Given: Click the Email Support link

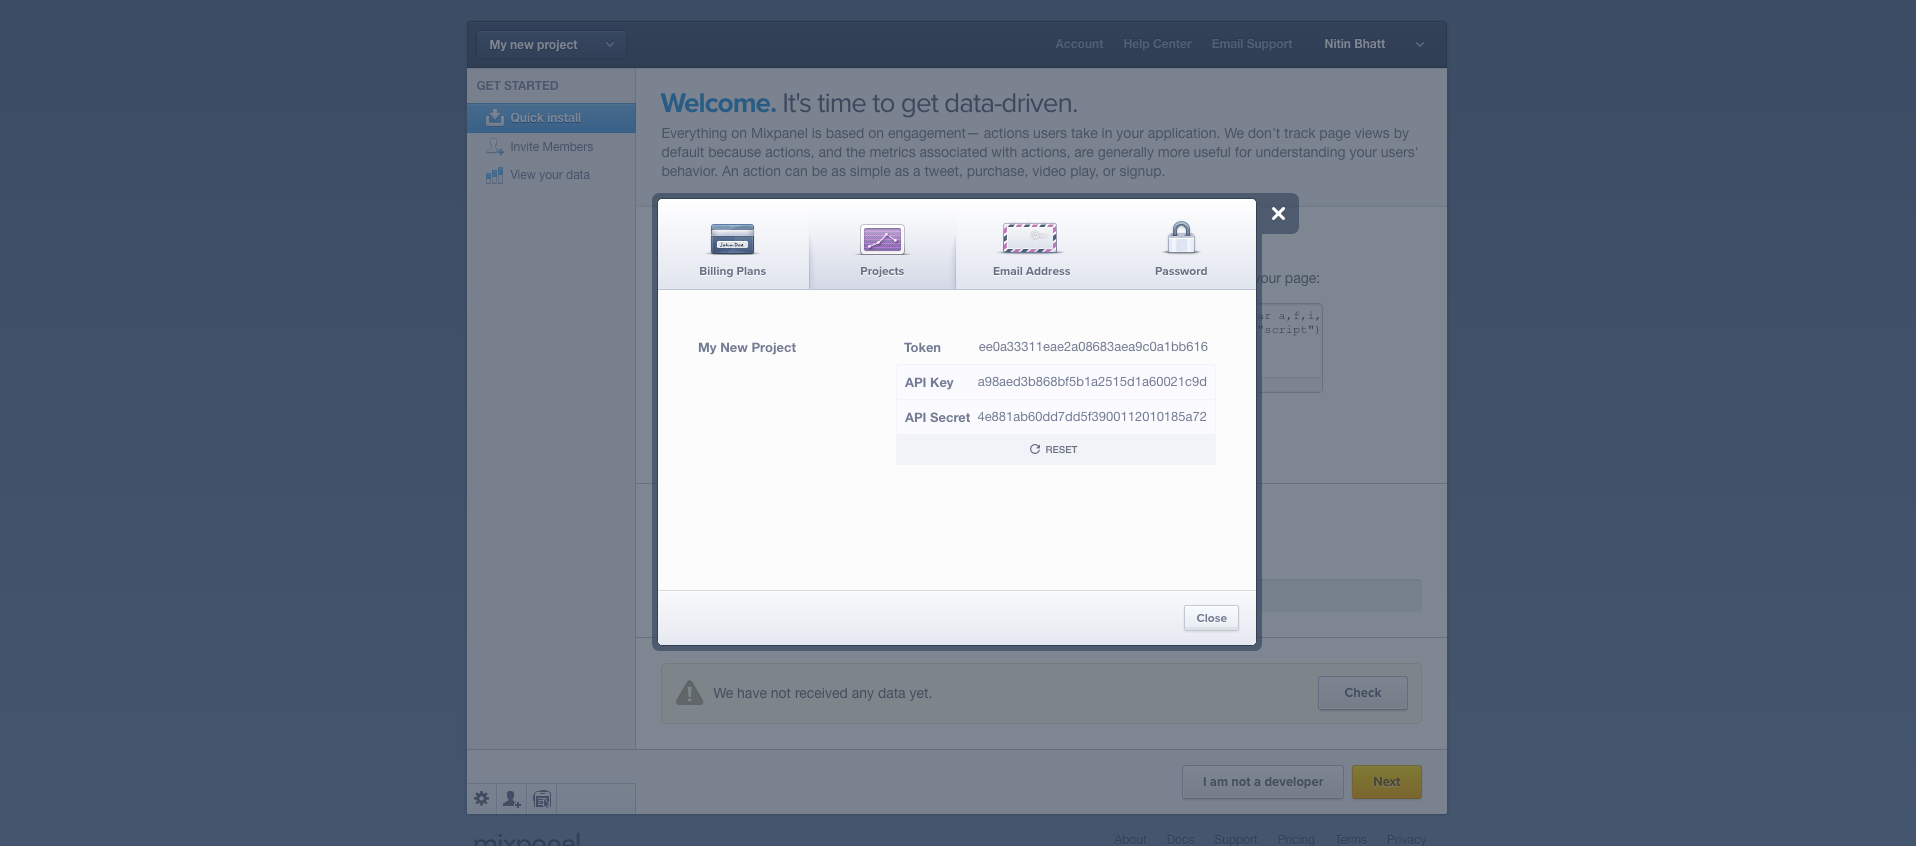Looking at the screenshot, I should click(1252, 44).
